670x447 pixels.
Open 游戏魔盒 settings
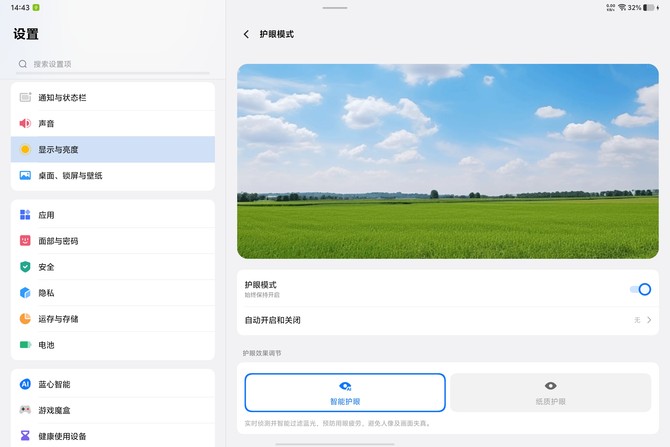pos(113,410)
